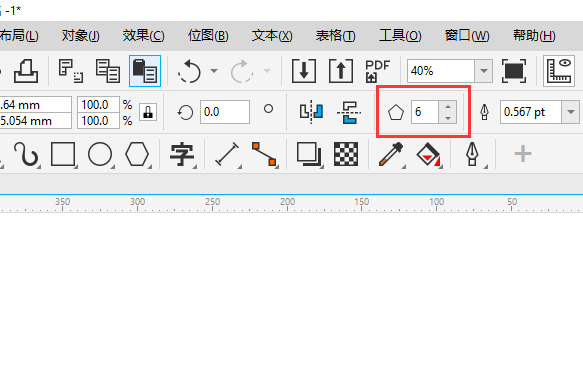Open the 40% zoom level dropdown
The image size is (583, 374).
(x=483, y=71)
